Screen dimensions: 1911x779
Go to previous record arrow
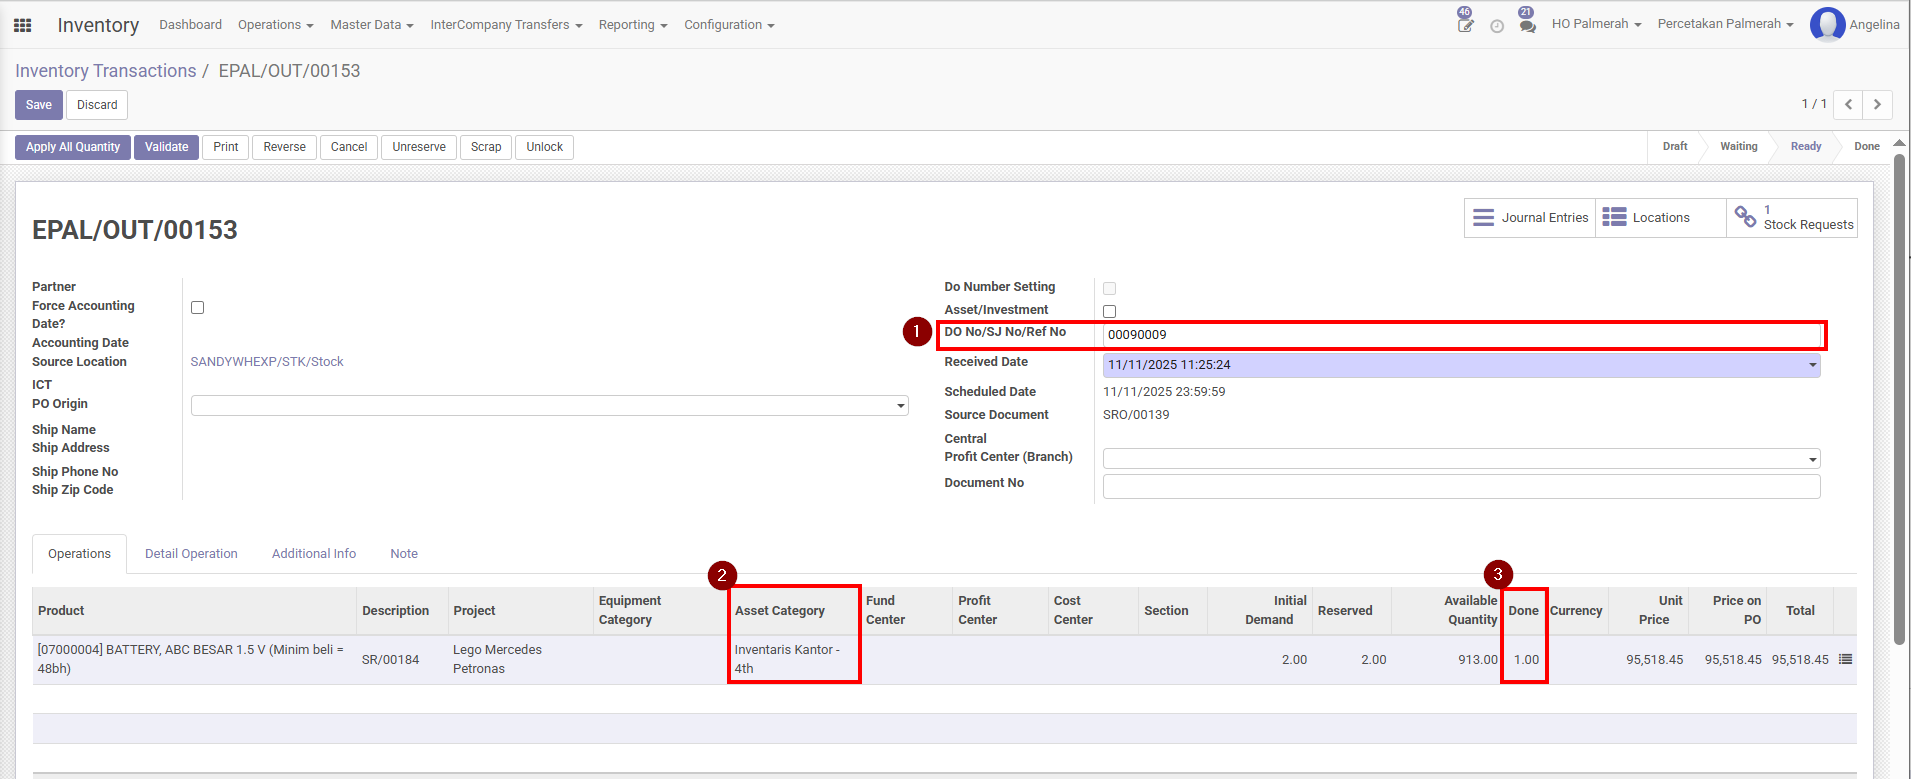coord(1849,104)
